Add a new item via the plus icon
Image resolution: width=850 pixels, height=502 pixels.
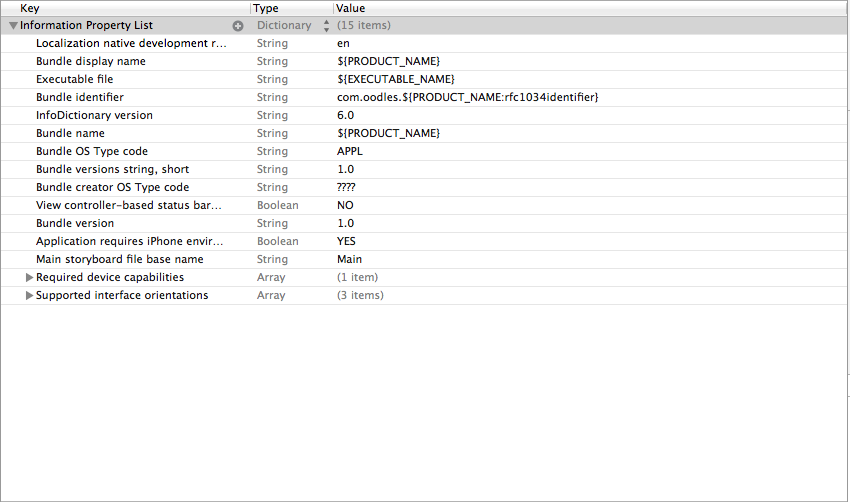point(238,25)
